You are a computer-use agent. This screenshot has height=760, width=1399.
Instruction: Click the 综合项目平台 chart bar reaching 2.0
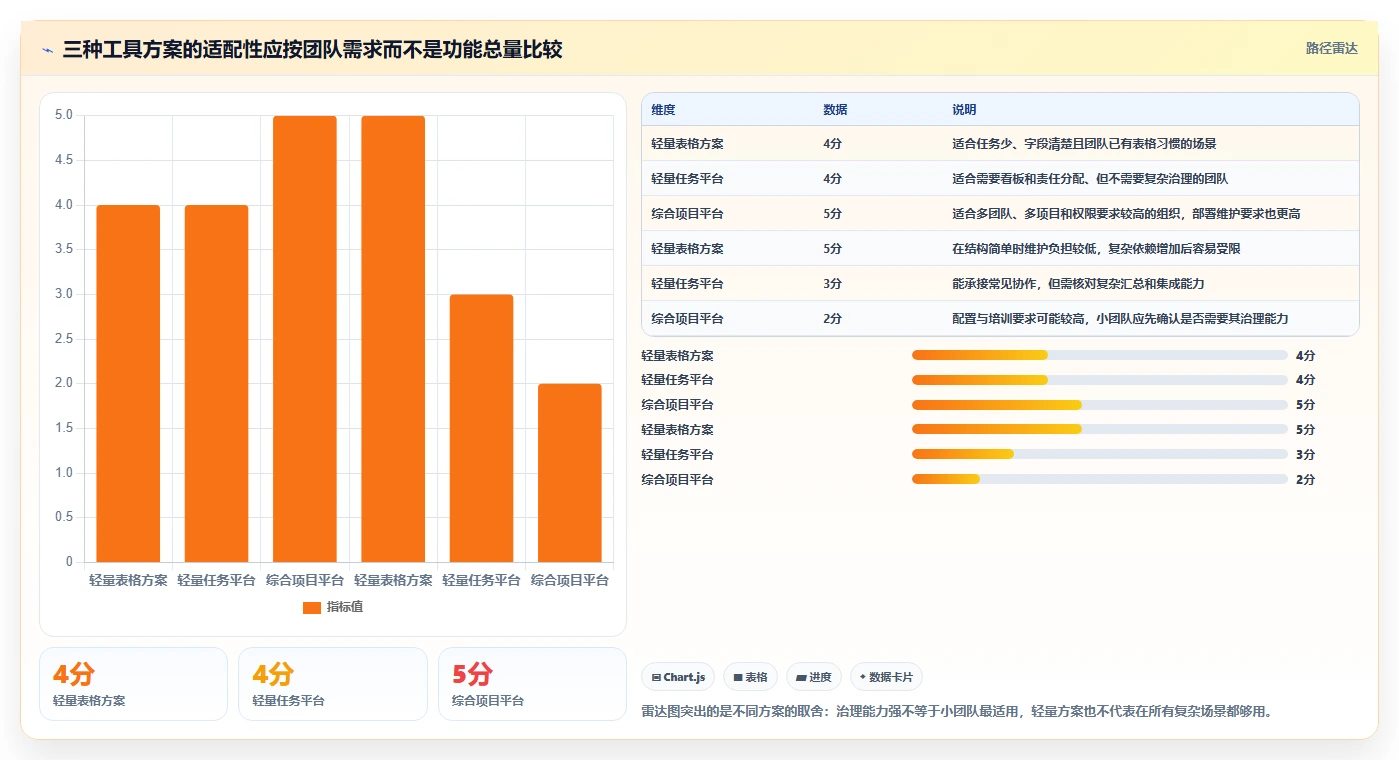570,473
